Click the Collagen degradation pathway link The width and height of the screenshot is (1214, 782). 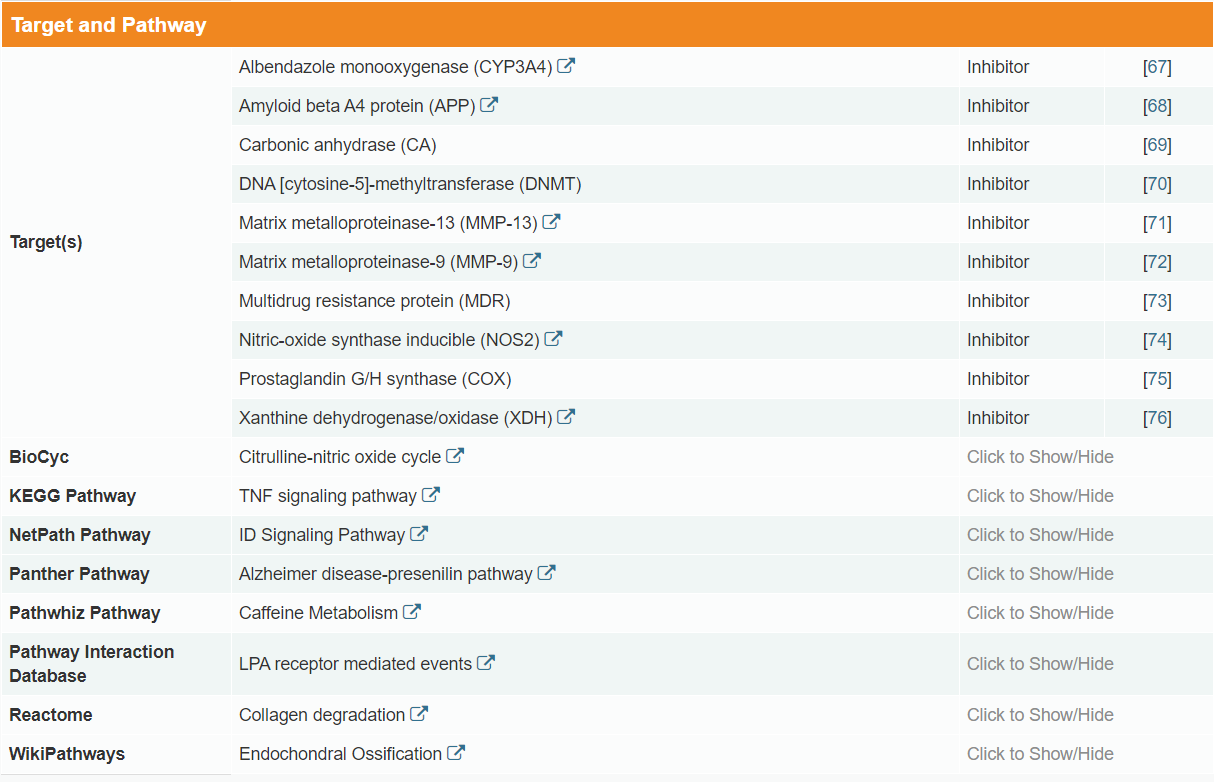click(x=322, y=715)
